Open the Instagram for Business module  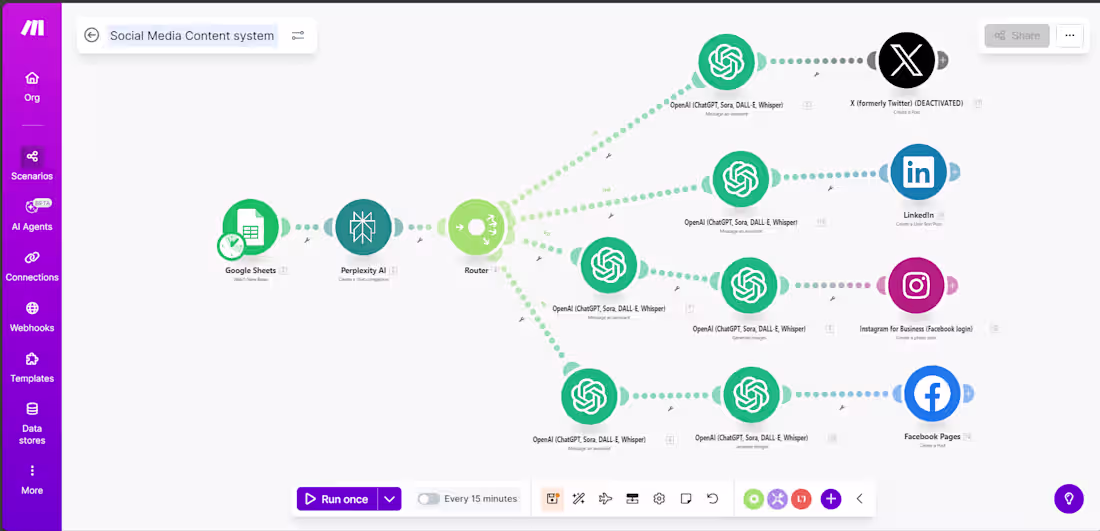(916, 285)
